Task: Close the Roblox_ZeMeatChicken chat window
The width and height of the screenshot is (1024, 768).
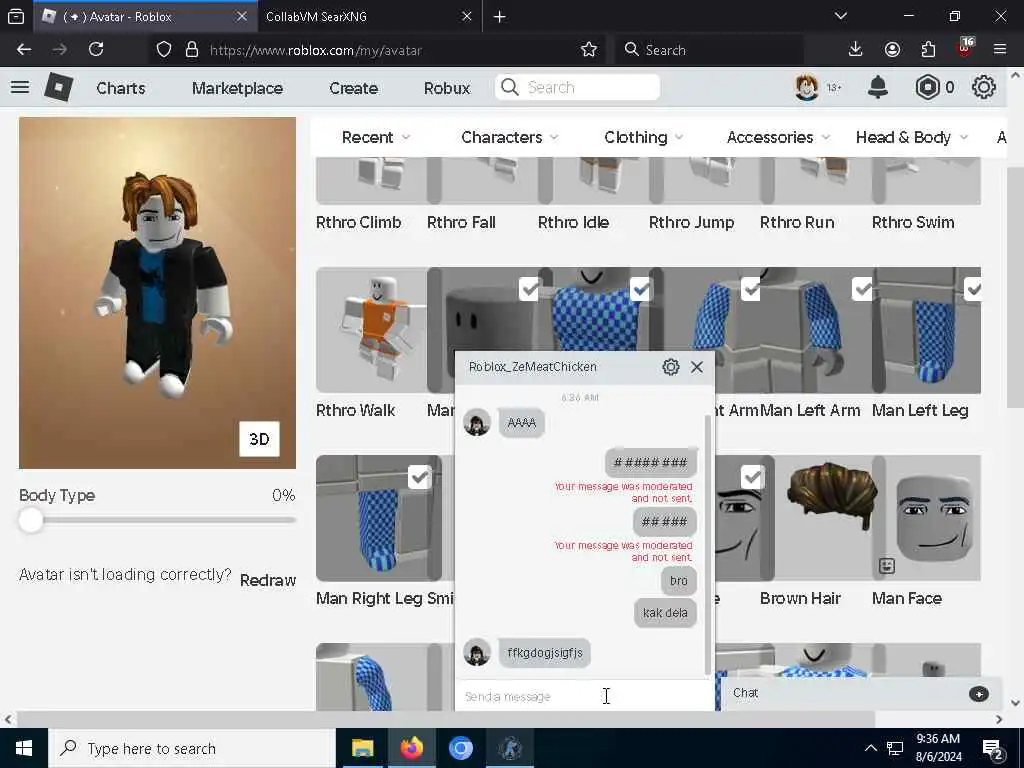Action: click(x=697, y=367)
